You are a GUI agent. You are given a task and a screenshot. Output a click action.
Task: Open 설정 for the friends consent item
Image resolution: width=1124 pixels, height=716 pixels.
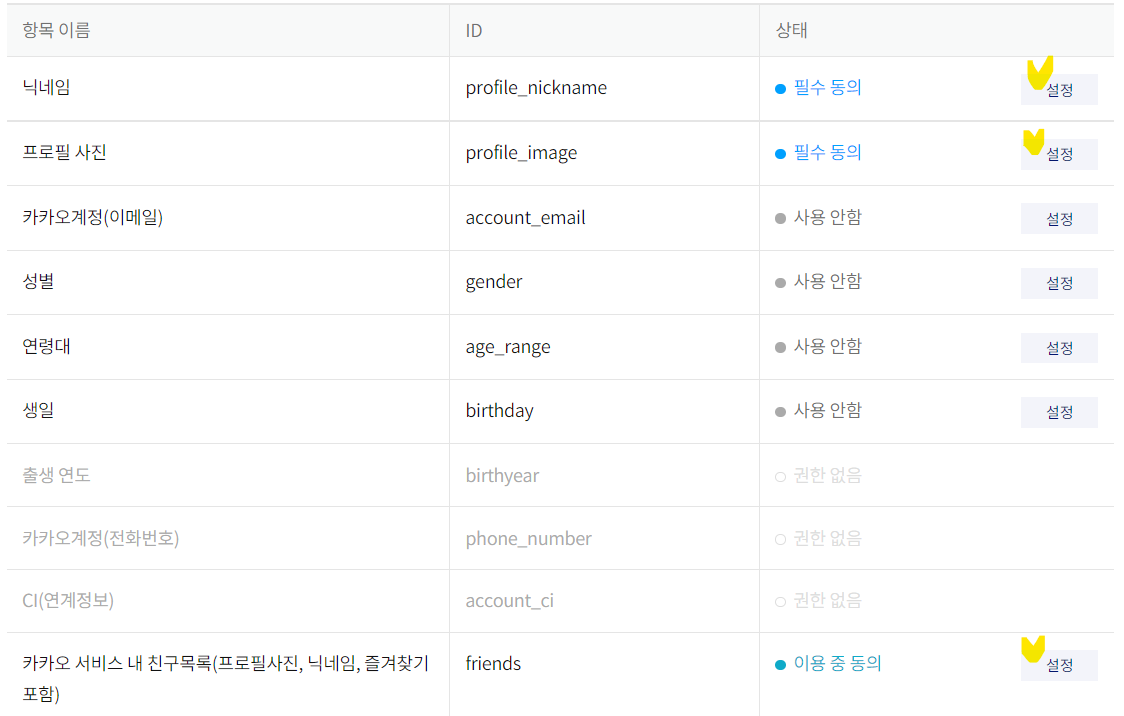[1059, 664]
